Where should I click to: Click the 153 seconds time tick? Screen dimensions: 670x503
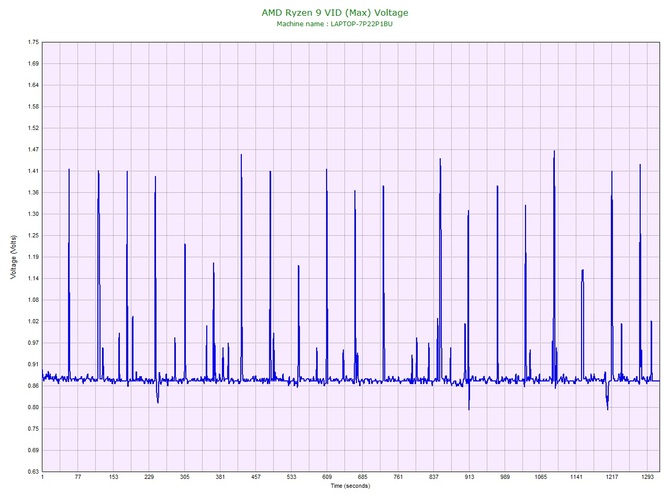click(x=113, y=477)
